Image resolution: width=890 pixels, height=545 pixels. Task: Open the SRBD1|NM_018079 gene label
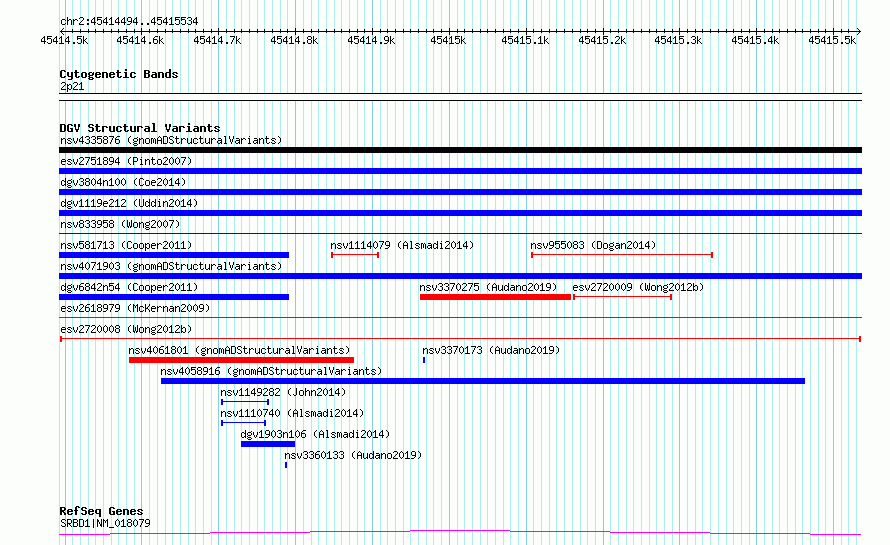[105, 523]
